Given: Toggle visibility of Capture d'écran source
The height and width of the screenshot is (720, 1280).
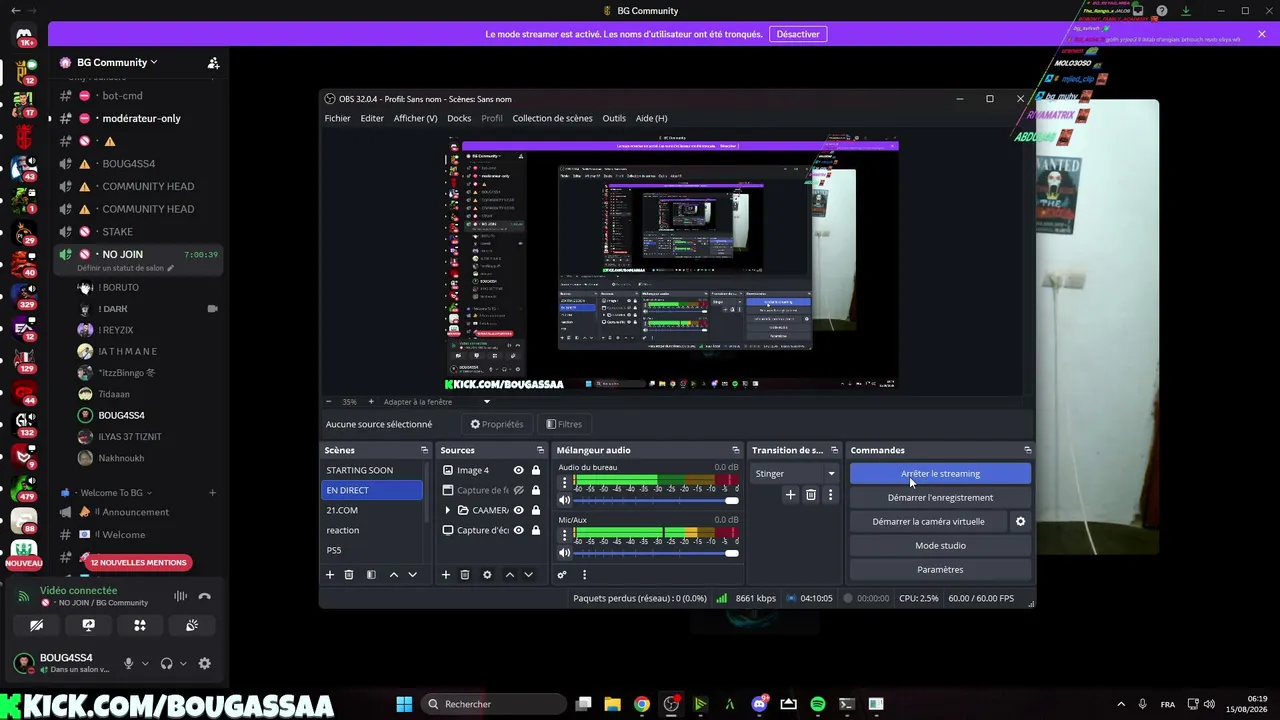Looking at the screenshot, I should pyautogui.click(x=518, y=530).
